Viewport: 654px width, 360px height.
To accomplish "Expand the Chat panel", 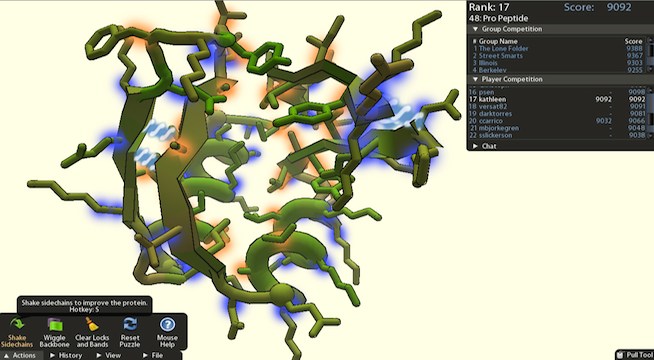I will pos(475,146).
